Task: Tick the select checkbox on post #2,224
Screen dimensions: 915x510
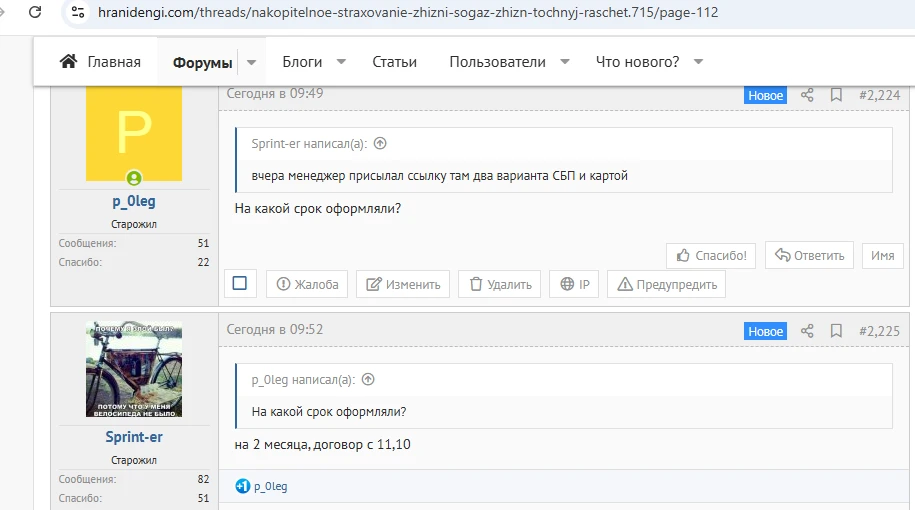Action: point(240,284)
